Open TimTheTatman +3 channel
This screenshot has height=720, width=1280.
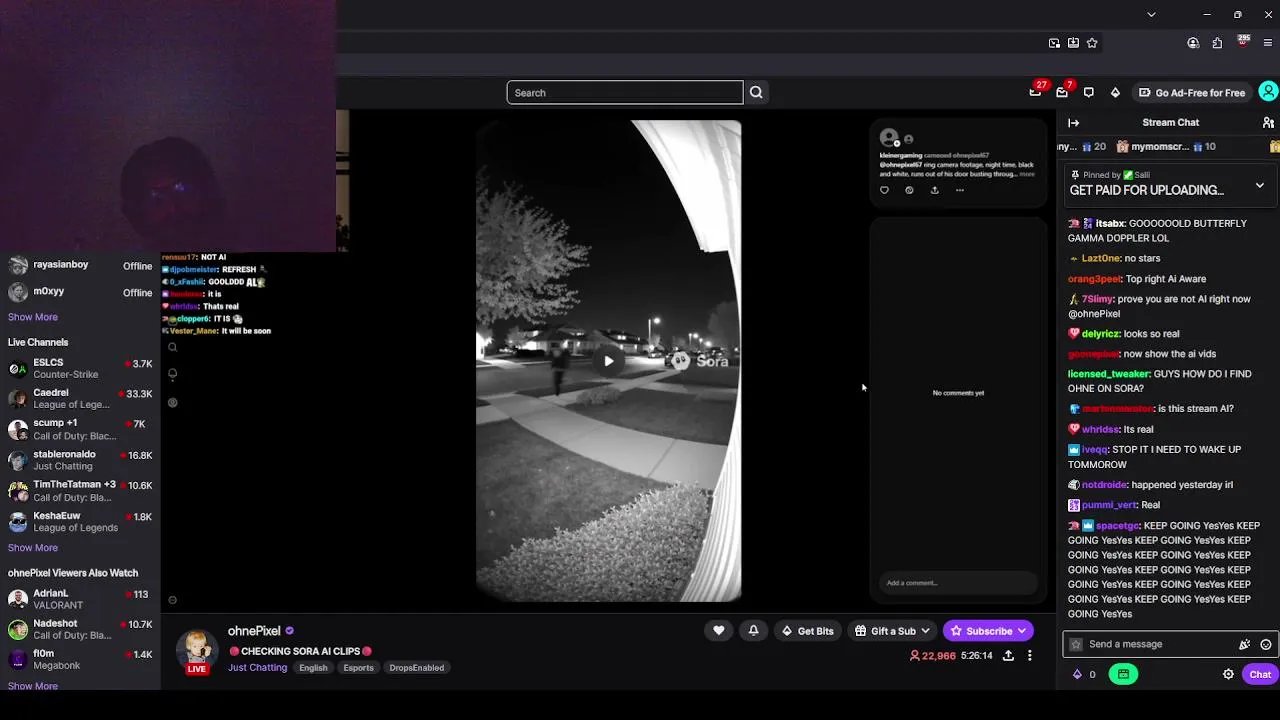(x=80, y=491)
